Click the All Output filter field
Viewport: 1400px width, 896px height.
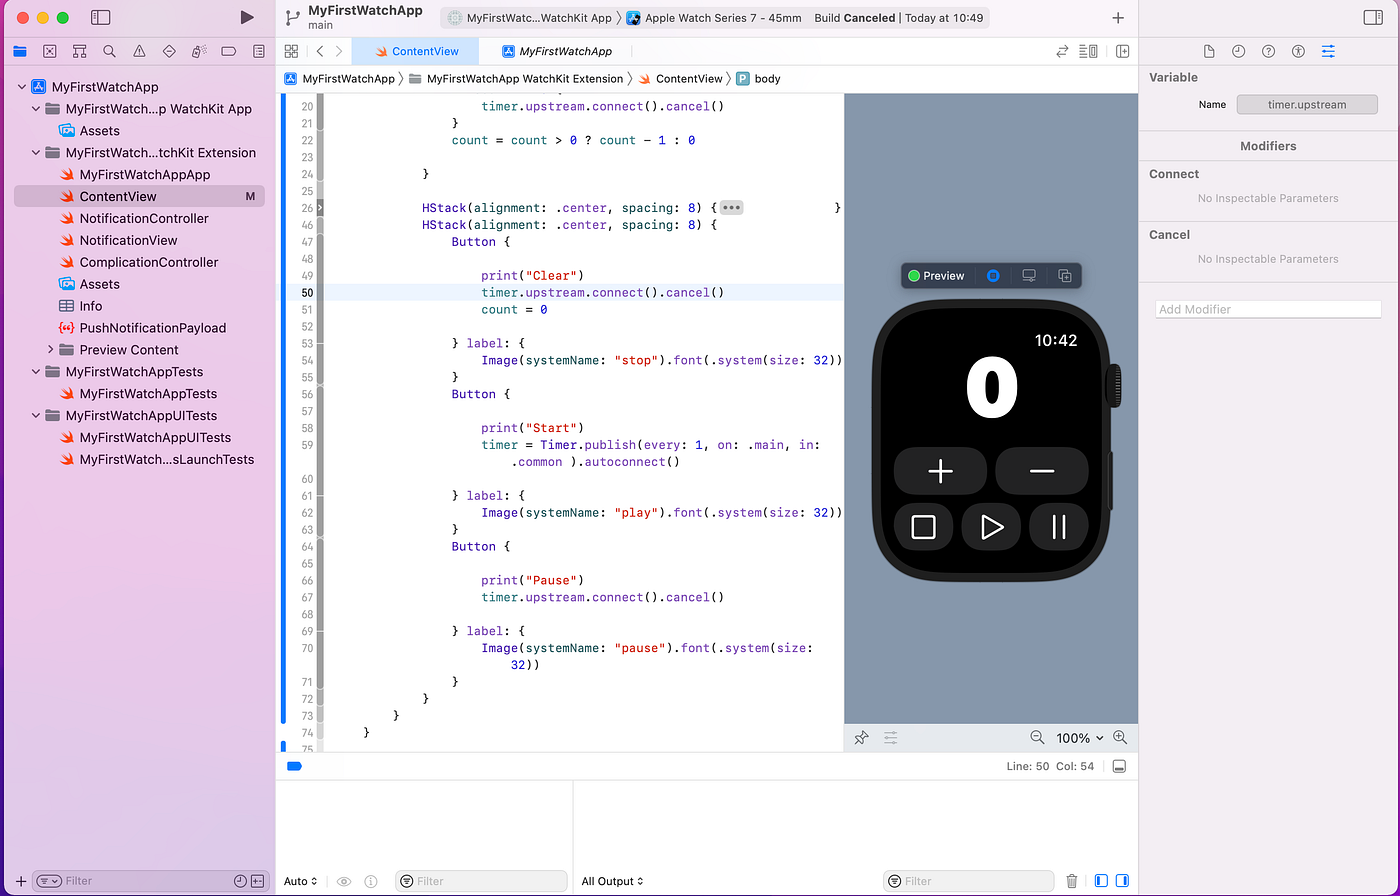point(611,881)
